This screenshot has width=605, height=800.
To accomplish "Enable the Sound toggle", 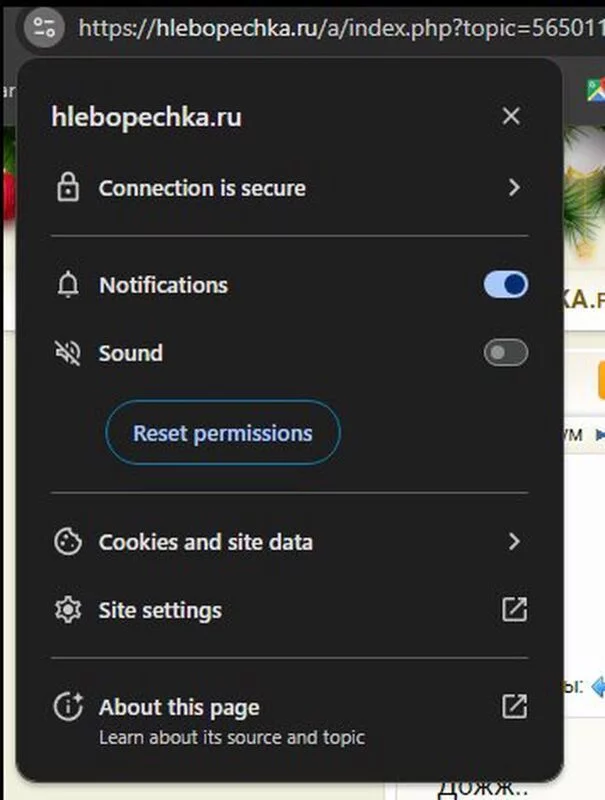I will (x=506, y=353).
